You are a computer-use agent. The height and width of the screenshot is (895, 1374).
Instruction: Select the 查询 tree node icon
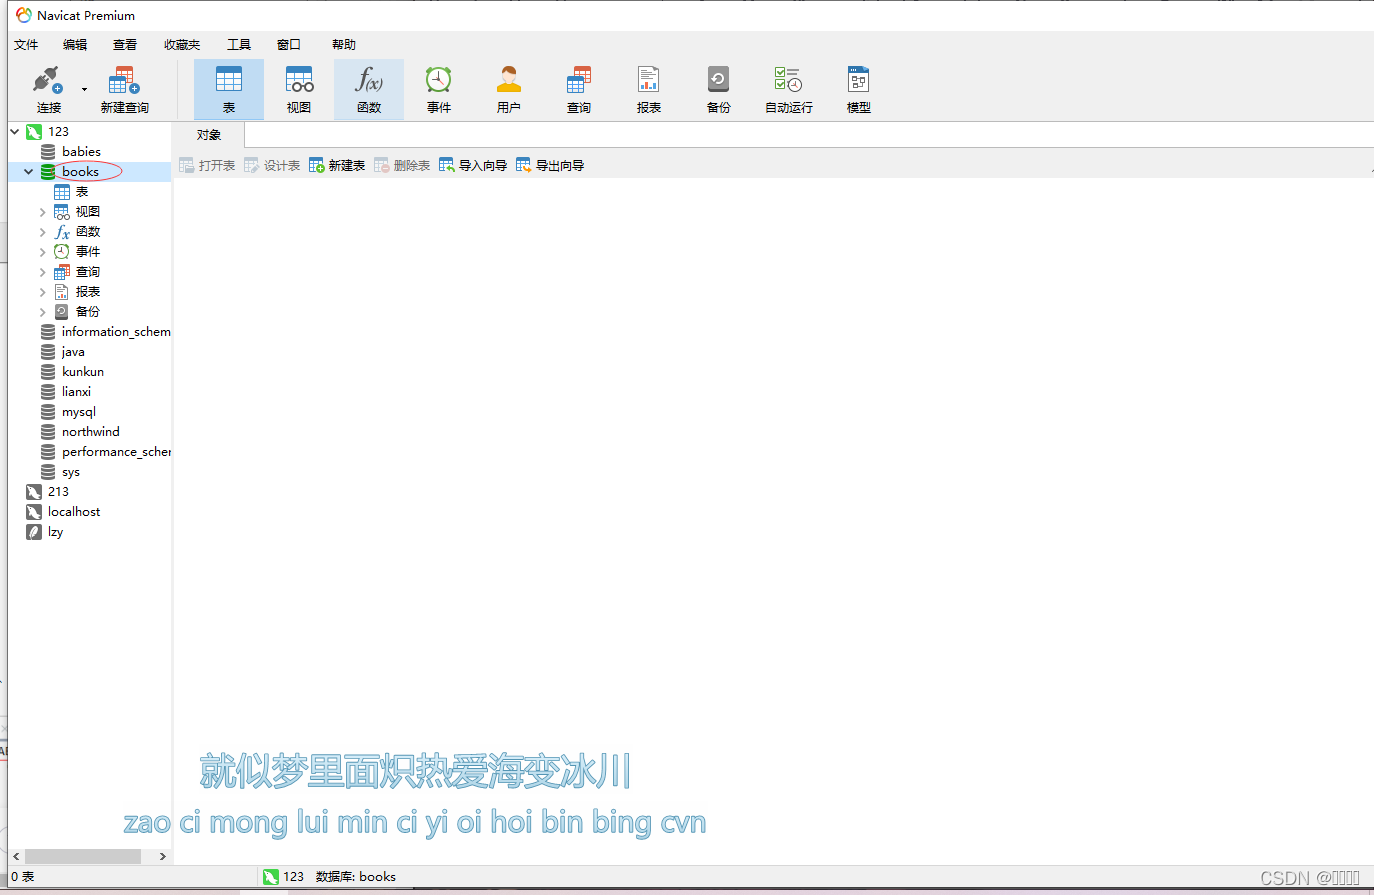[62, 271]
